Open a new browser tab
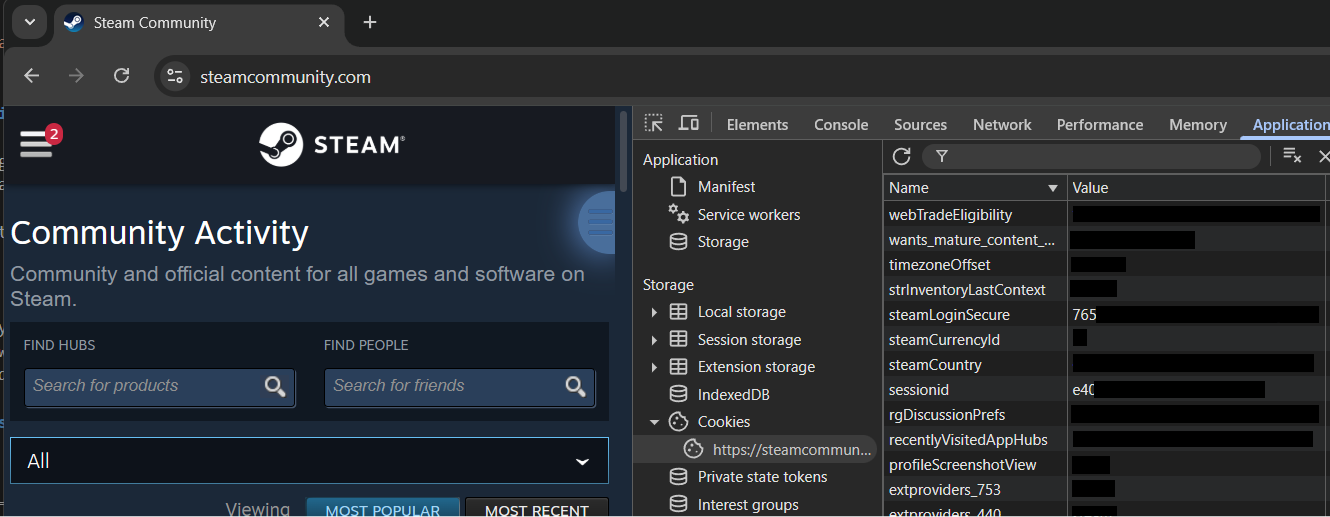1330x517 pixels. click(x=370, y=22)
